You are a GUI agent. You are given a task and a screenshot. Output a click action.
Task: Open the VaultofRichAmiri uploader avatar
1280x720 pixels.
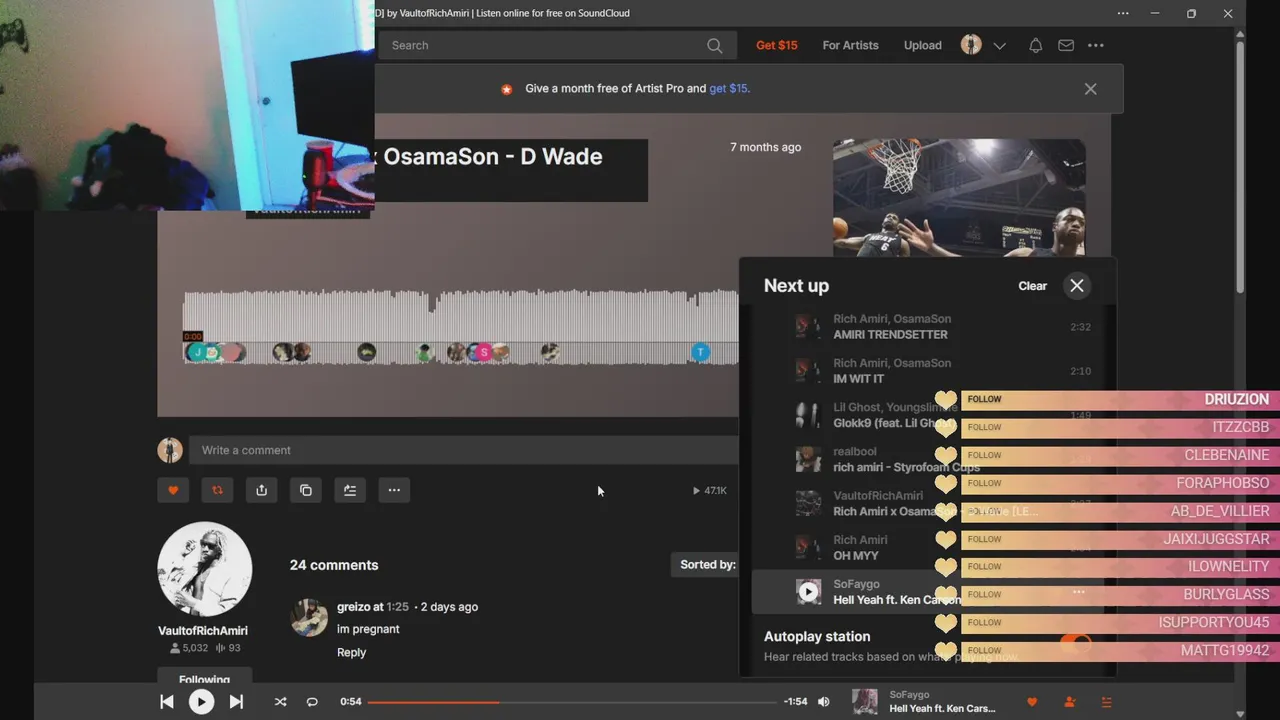204,568
